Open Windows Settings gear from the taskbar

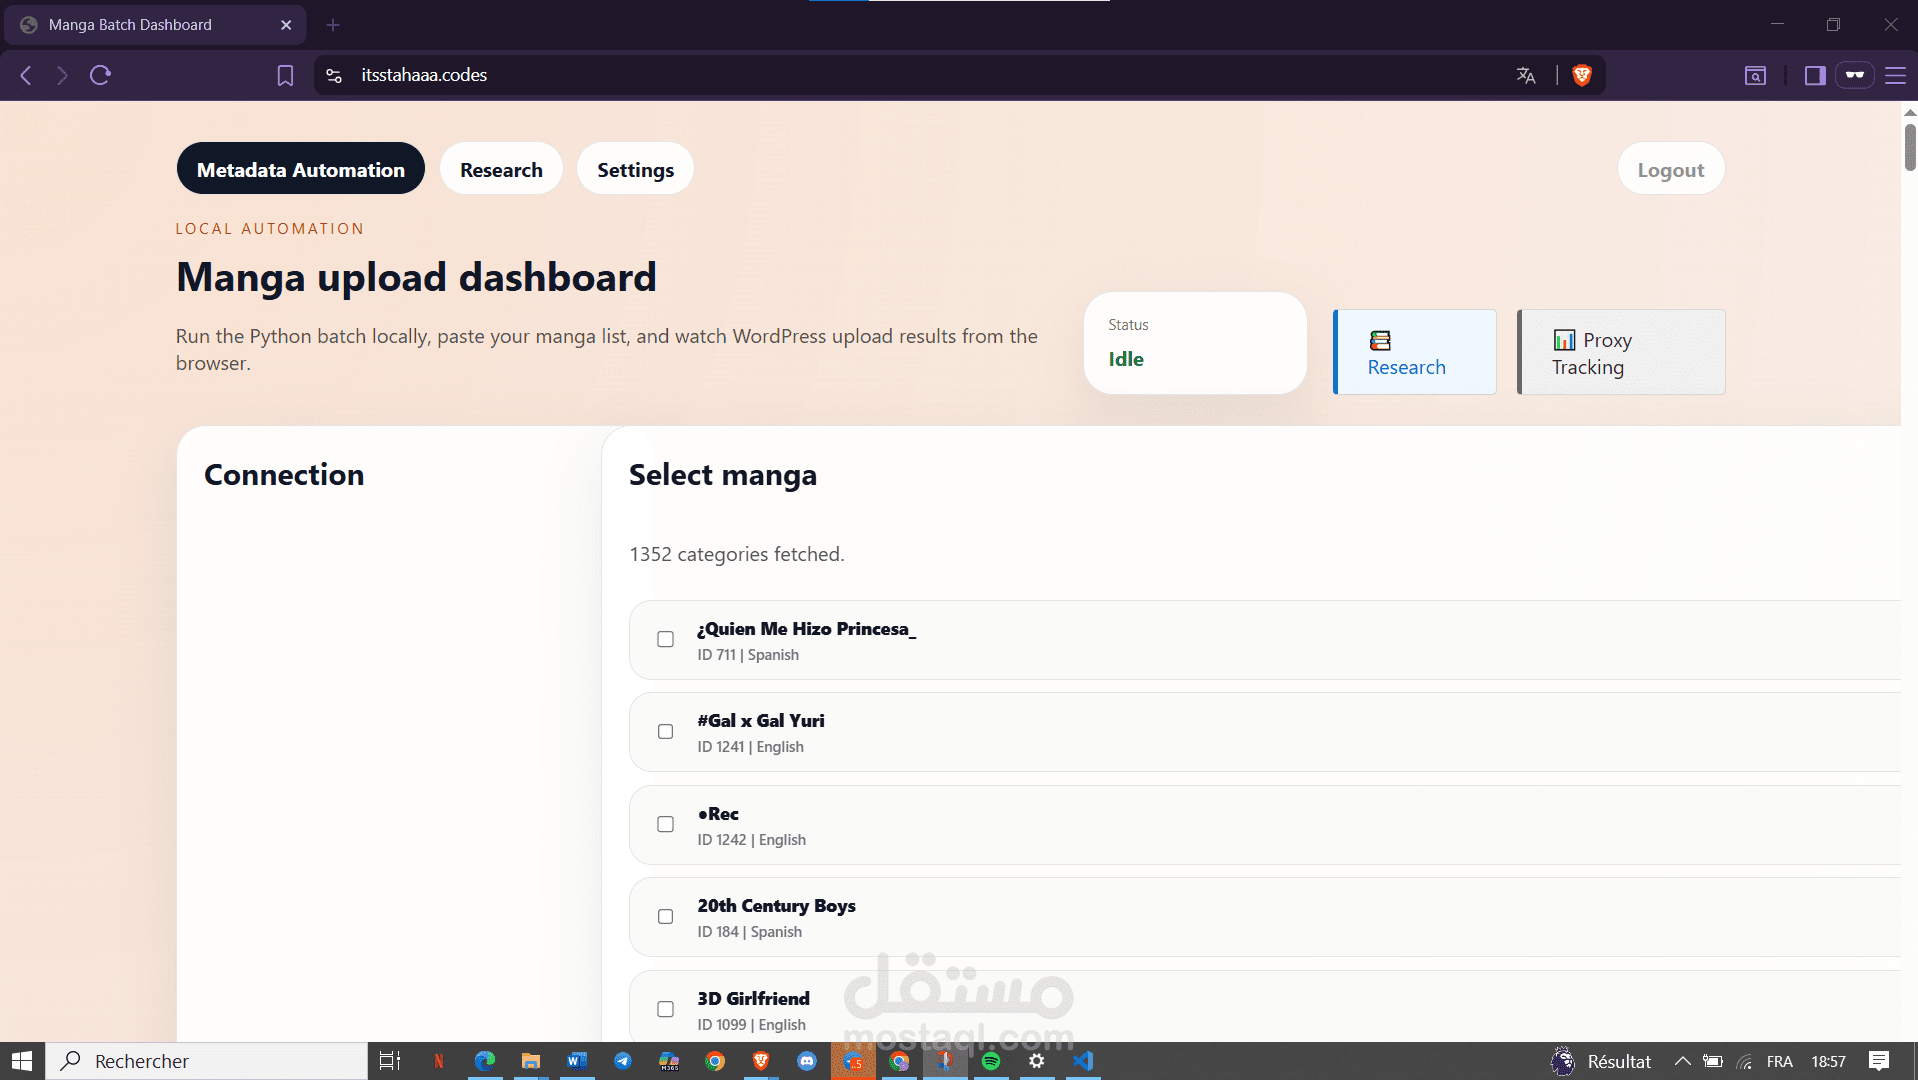1037,1061
